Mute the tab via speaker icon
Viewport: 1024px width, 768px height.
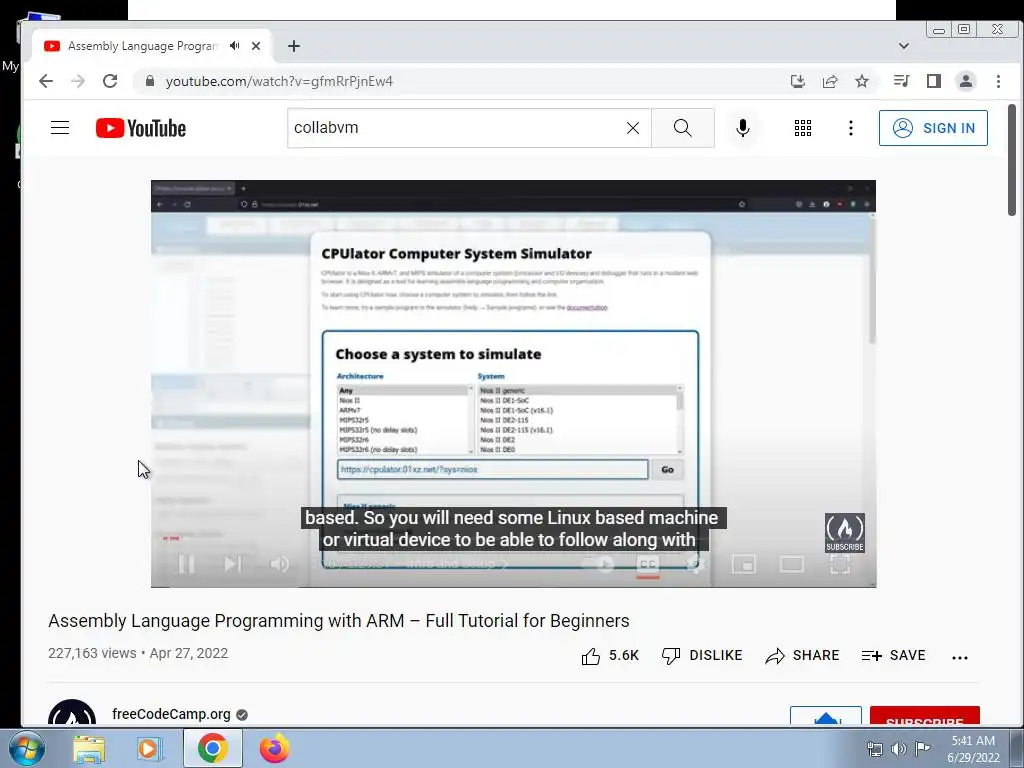235,46
